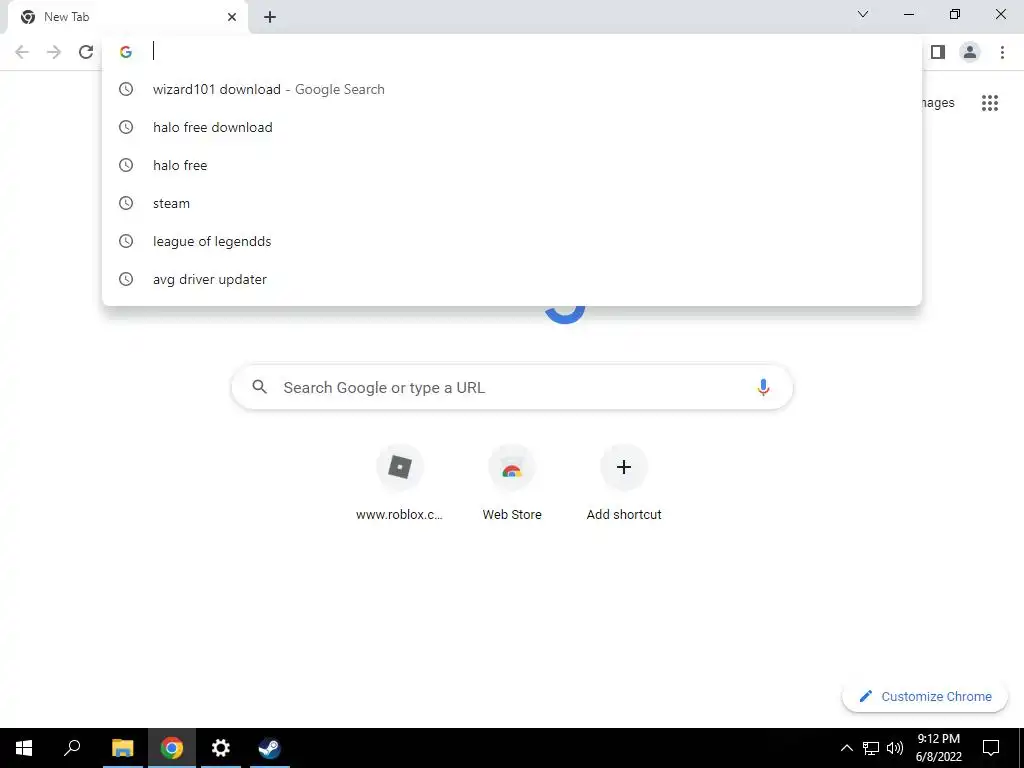This screenshot has width=1024, height=768.
Task: Select the New Tab tab
Action: (x=127, y=17)
